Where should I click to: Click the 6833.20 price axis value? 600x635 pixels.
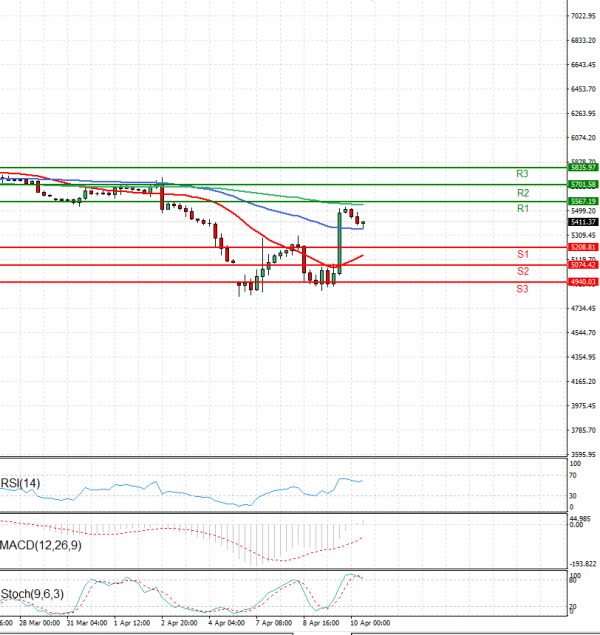(x=583, y=40)
